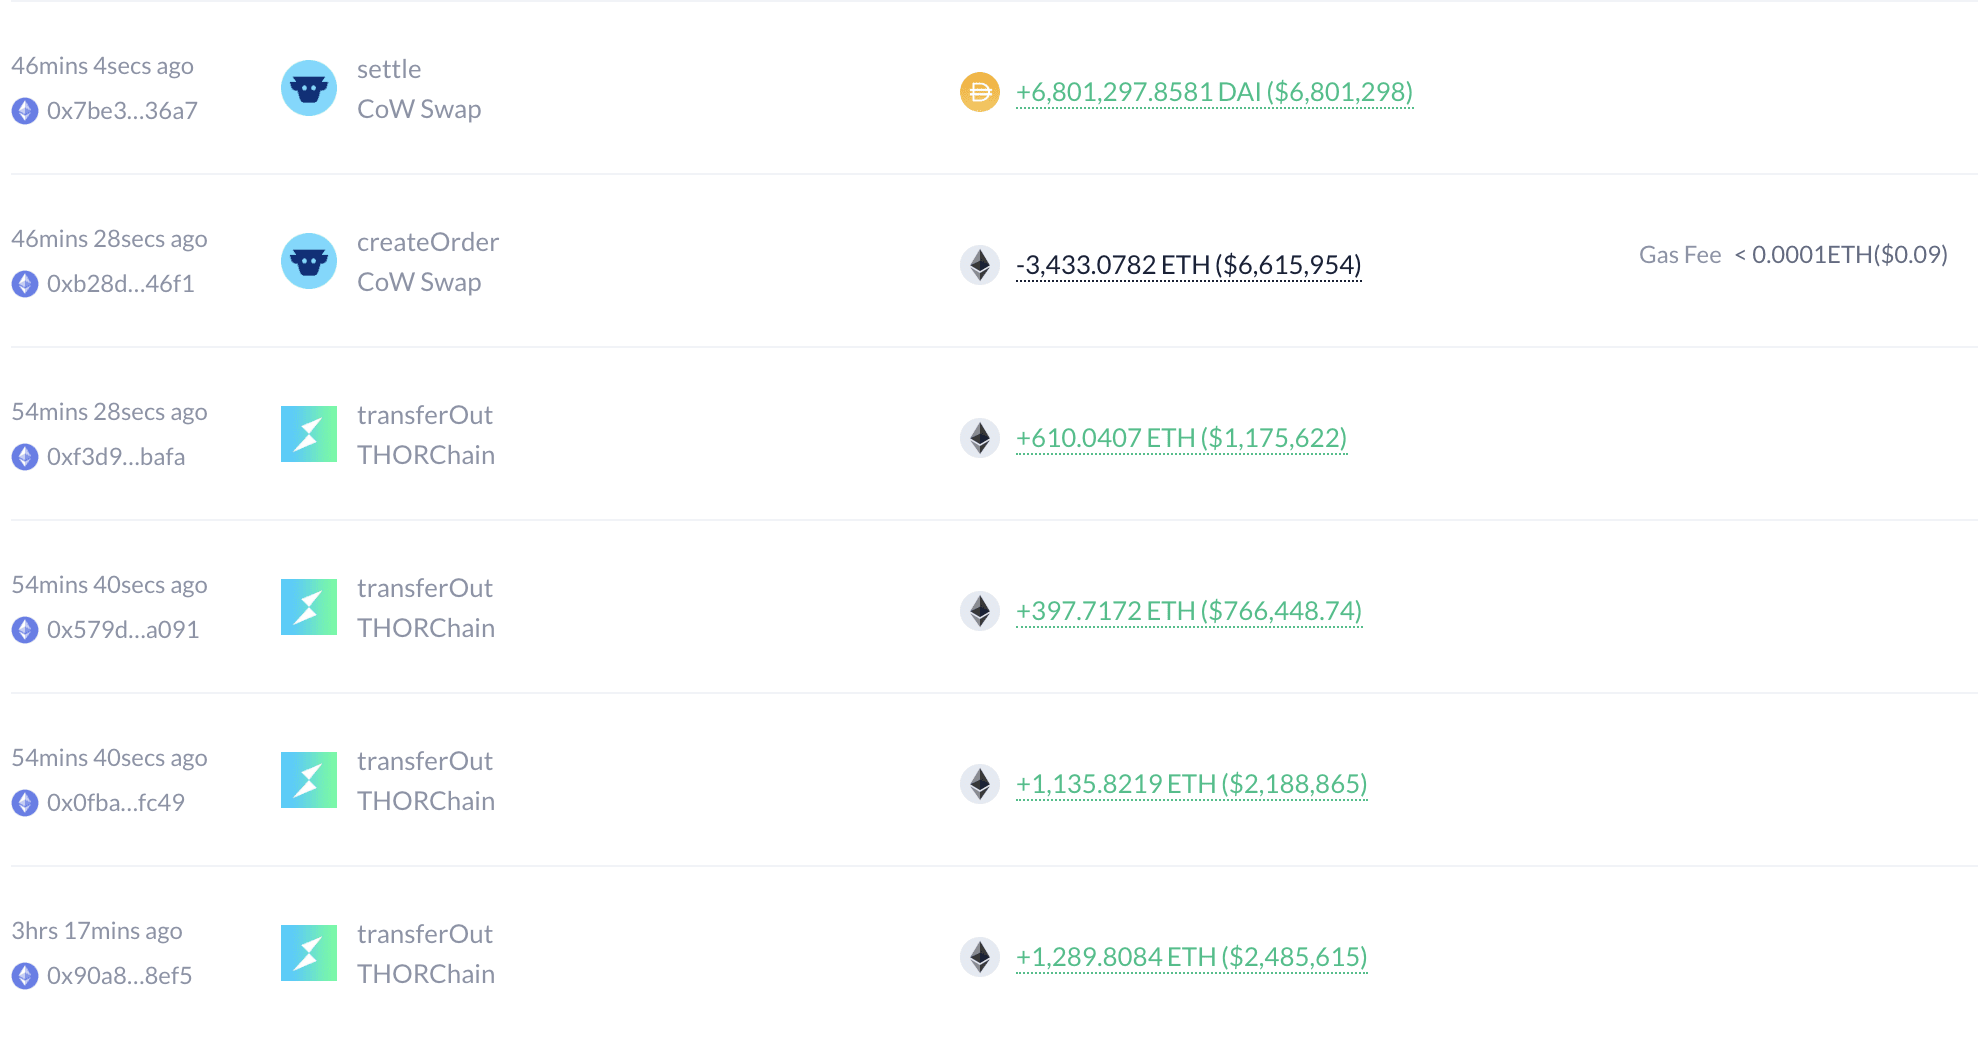1978x1048 pixels.
Task: Open transaction hash 0x7be3...36a7
Action: [x=122, y=111]
